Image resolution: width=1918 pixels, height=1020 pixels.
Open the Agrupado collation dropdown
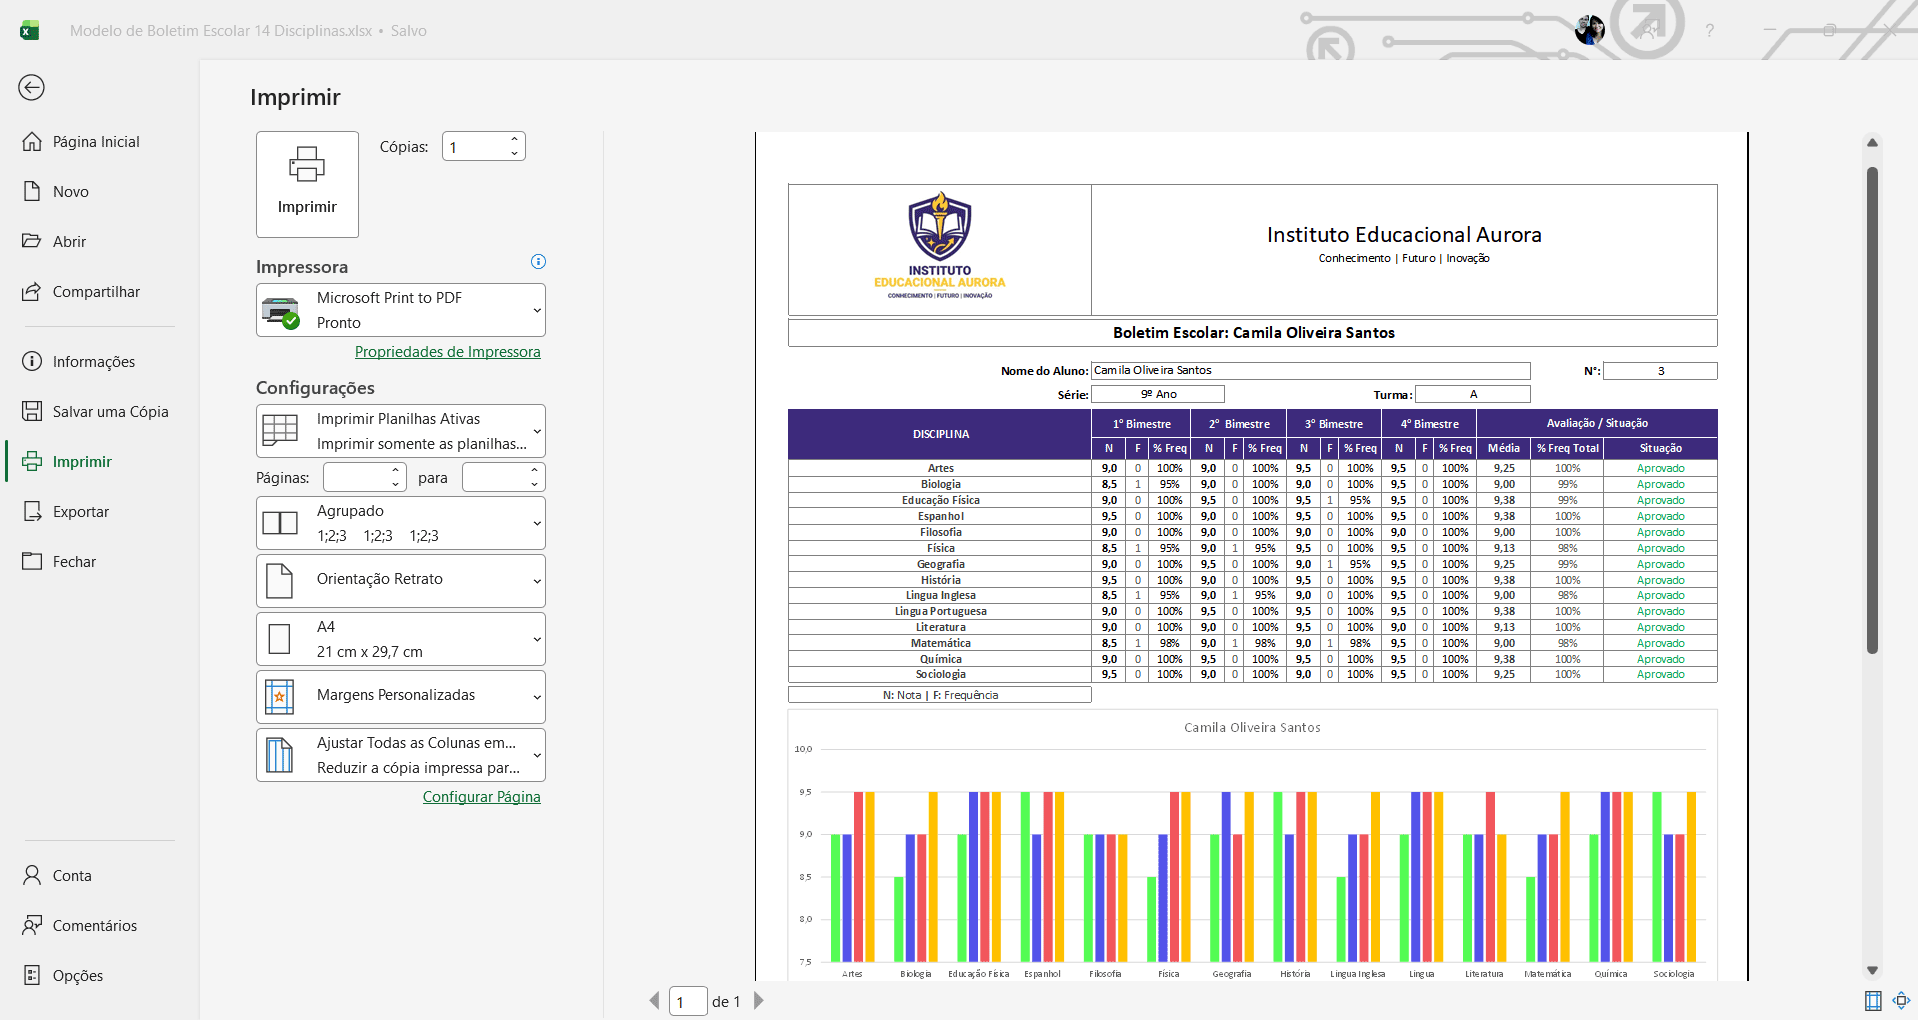(x=401, y=523)
